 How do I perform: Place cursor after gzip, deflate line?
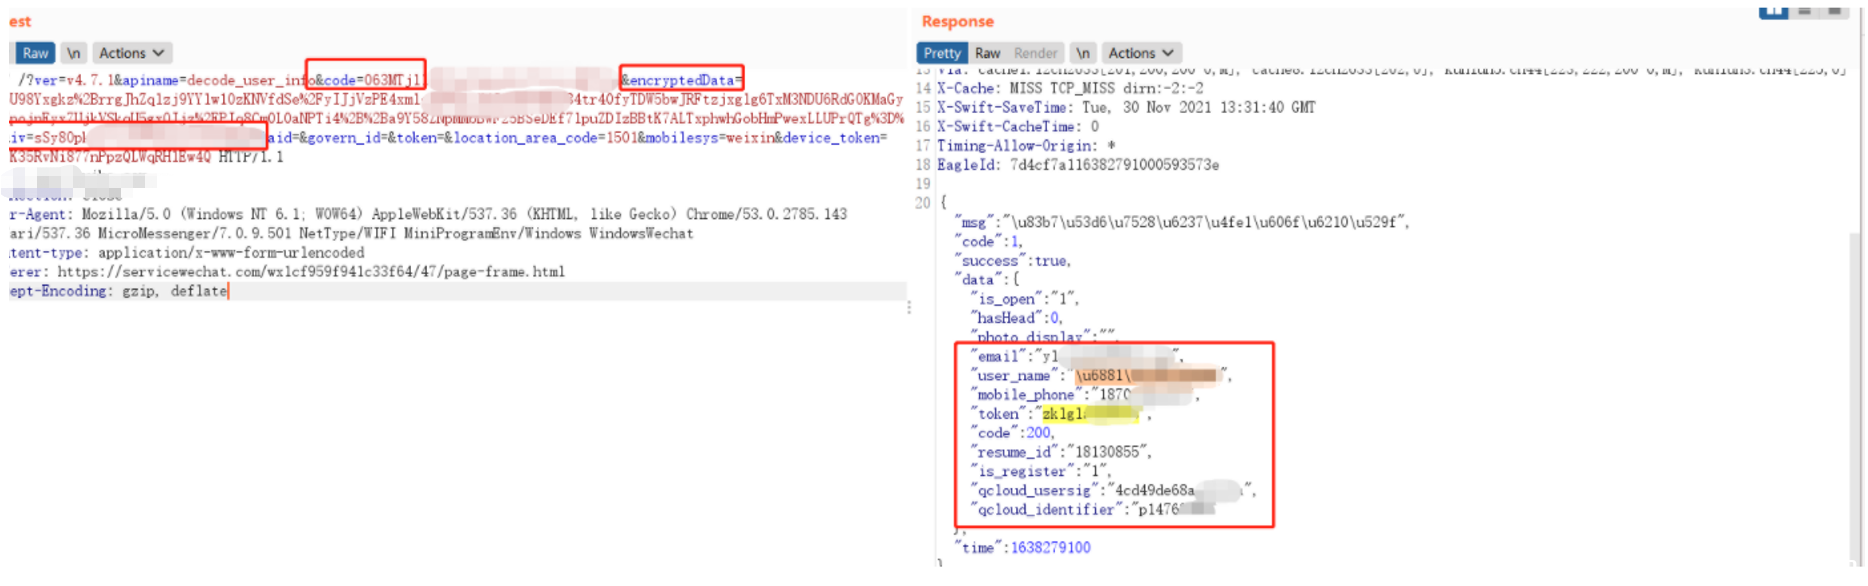point(229,291)
